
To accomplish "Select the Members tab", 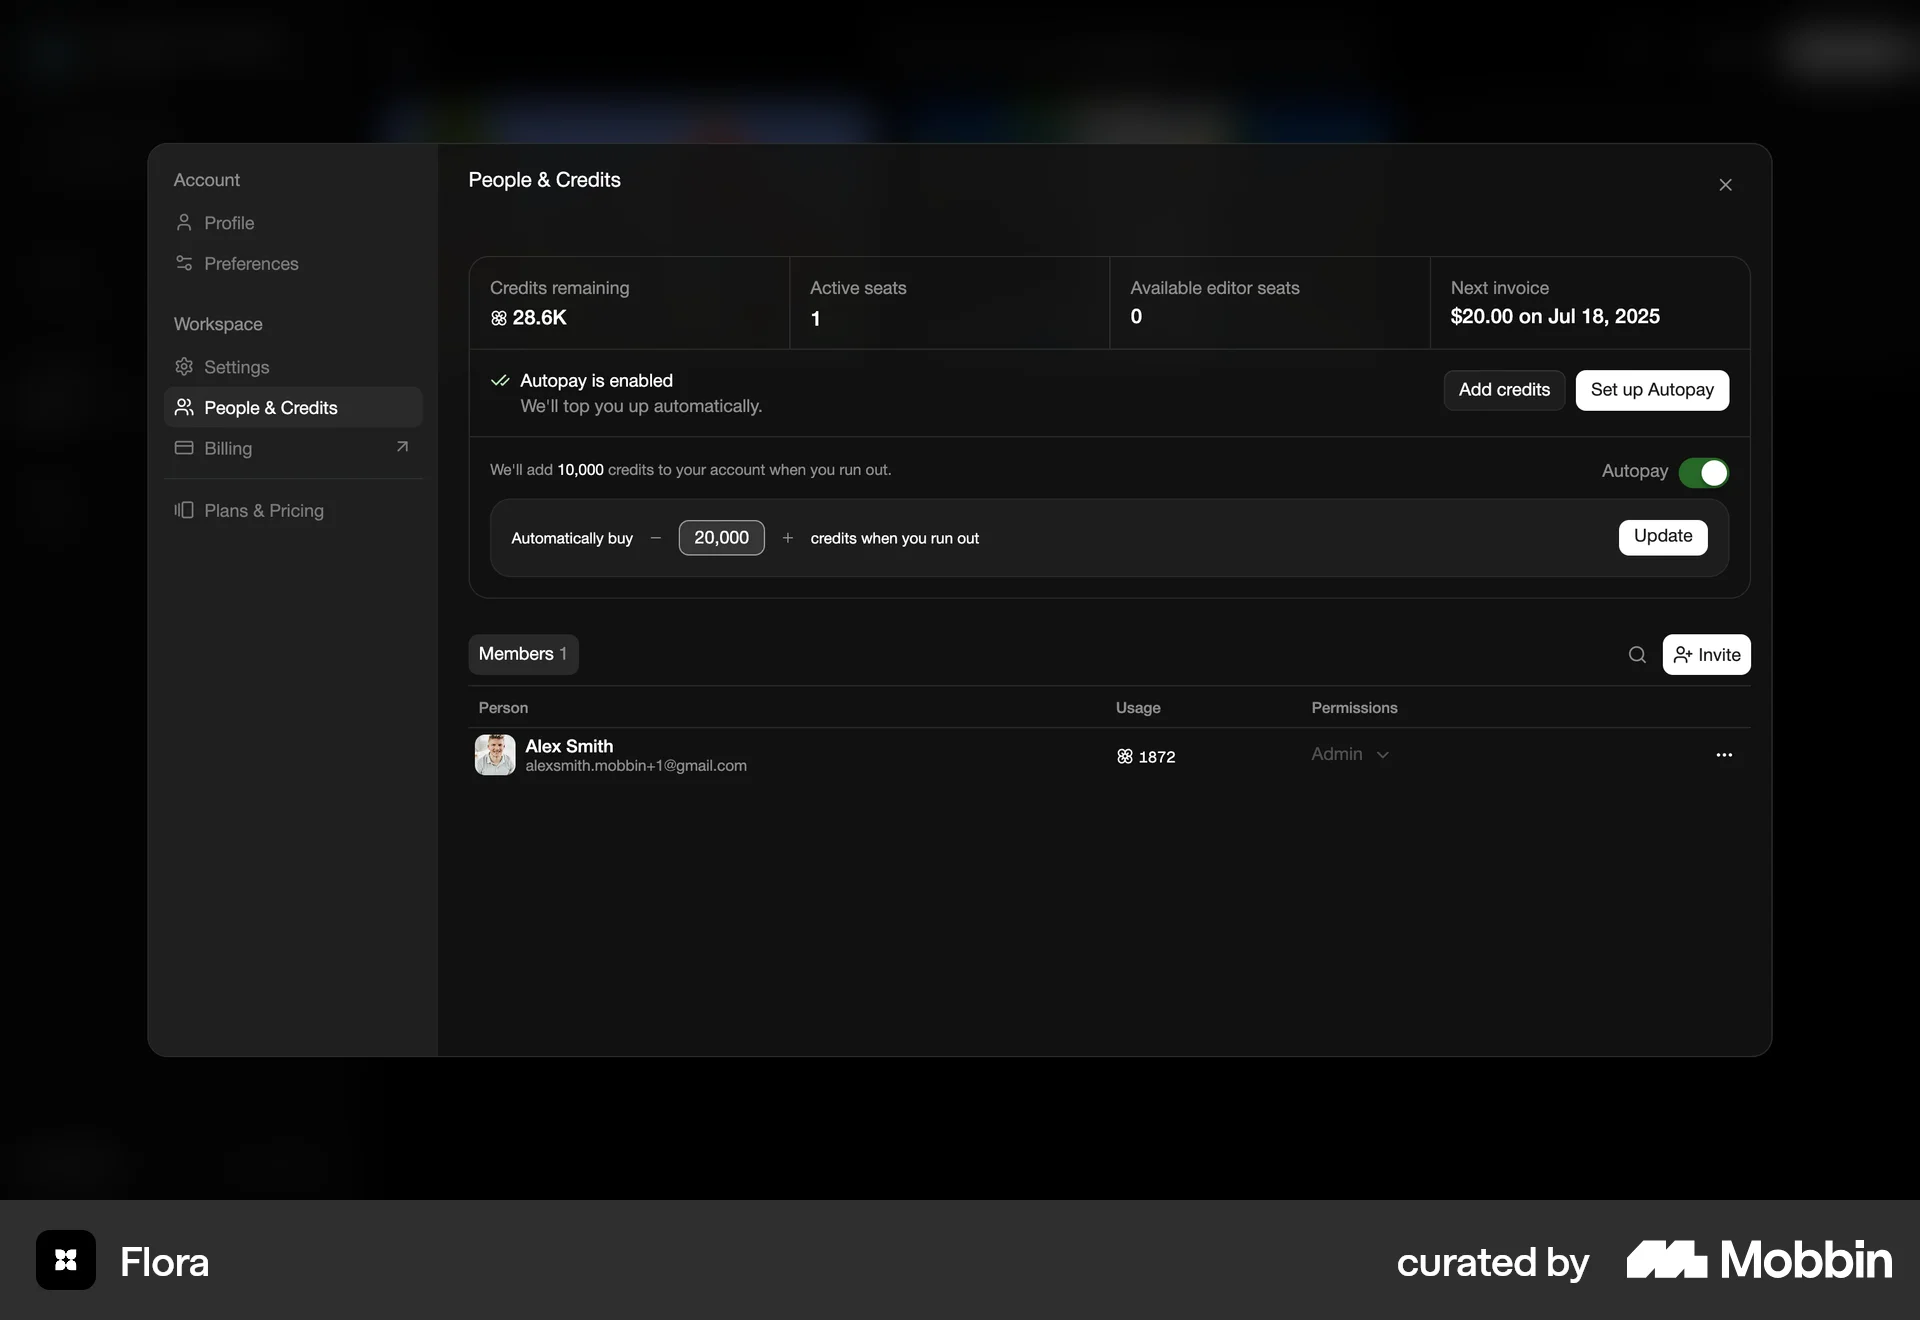I will [x=523, y=654].
